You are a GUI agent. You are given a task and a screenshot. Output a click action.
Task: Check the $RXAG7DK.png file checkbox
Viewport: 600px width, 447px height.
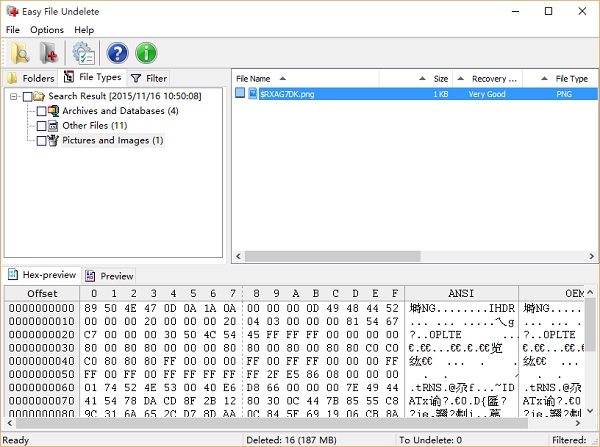240,93
